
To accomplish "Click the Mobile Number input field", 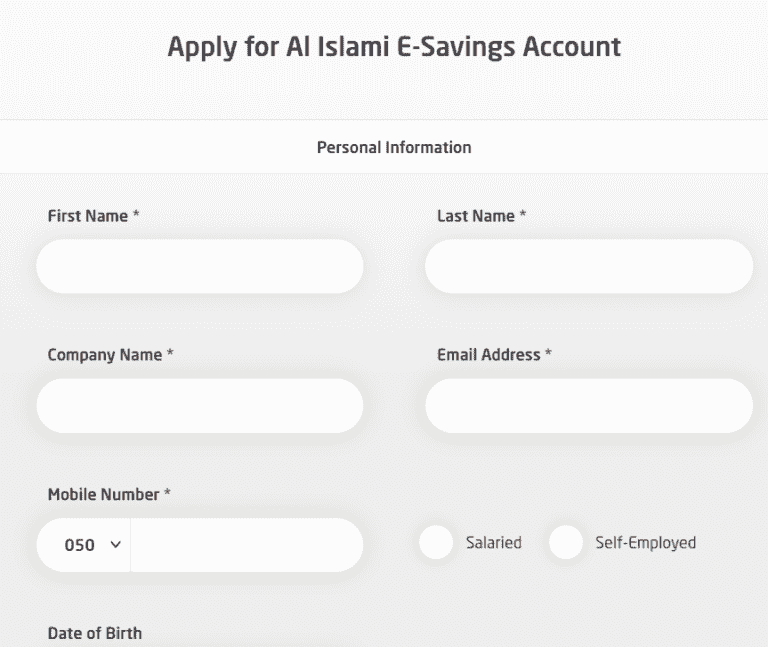I will (x=246, y=545).
